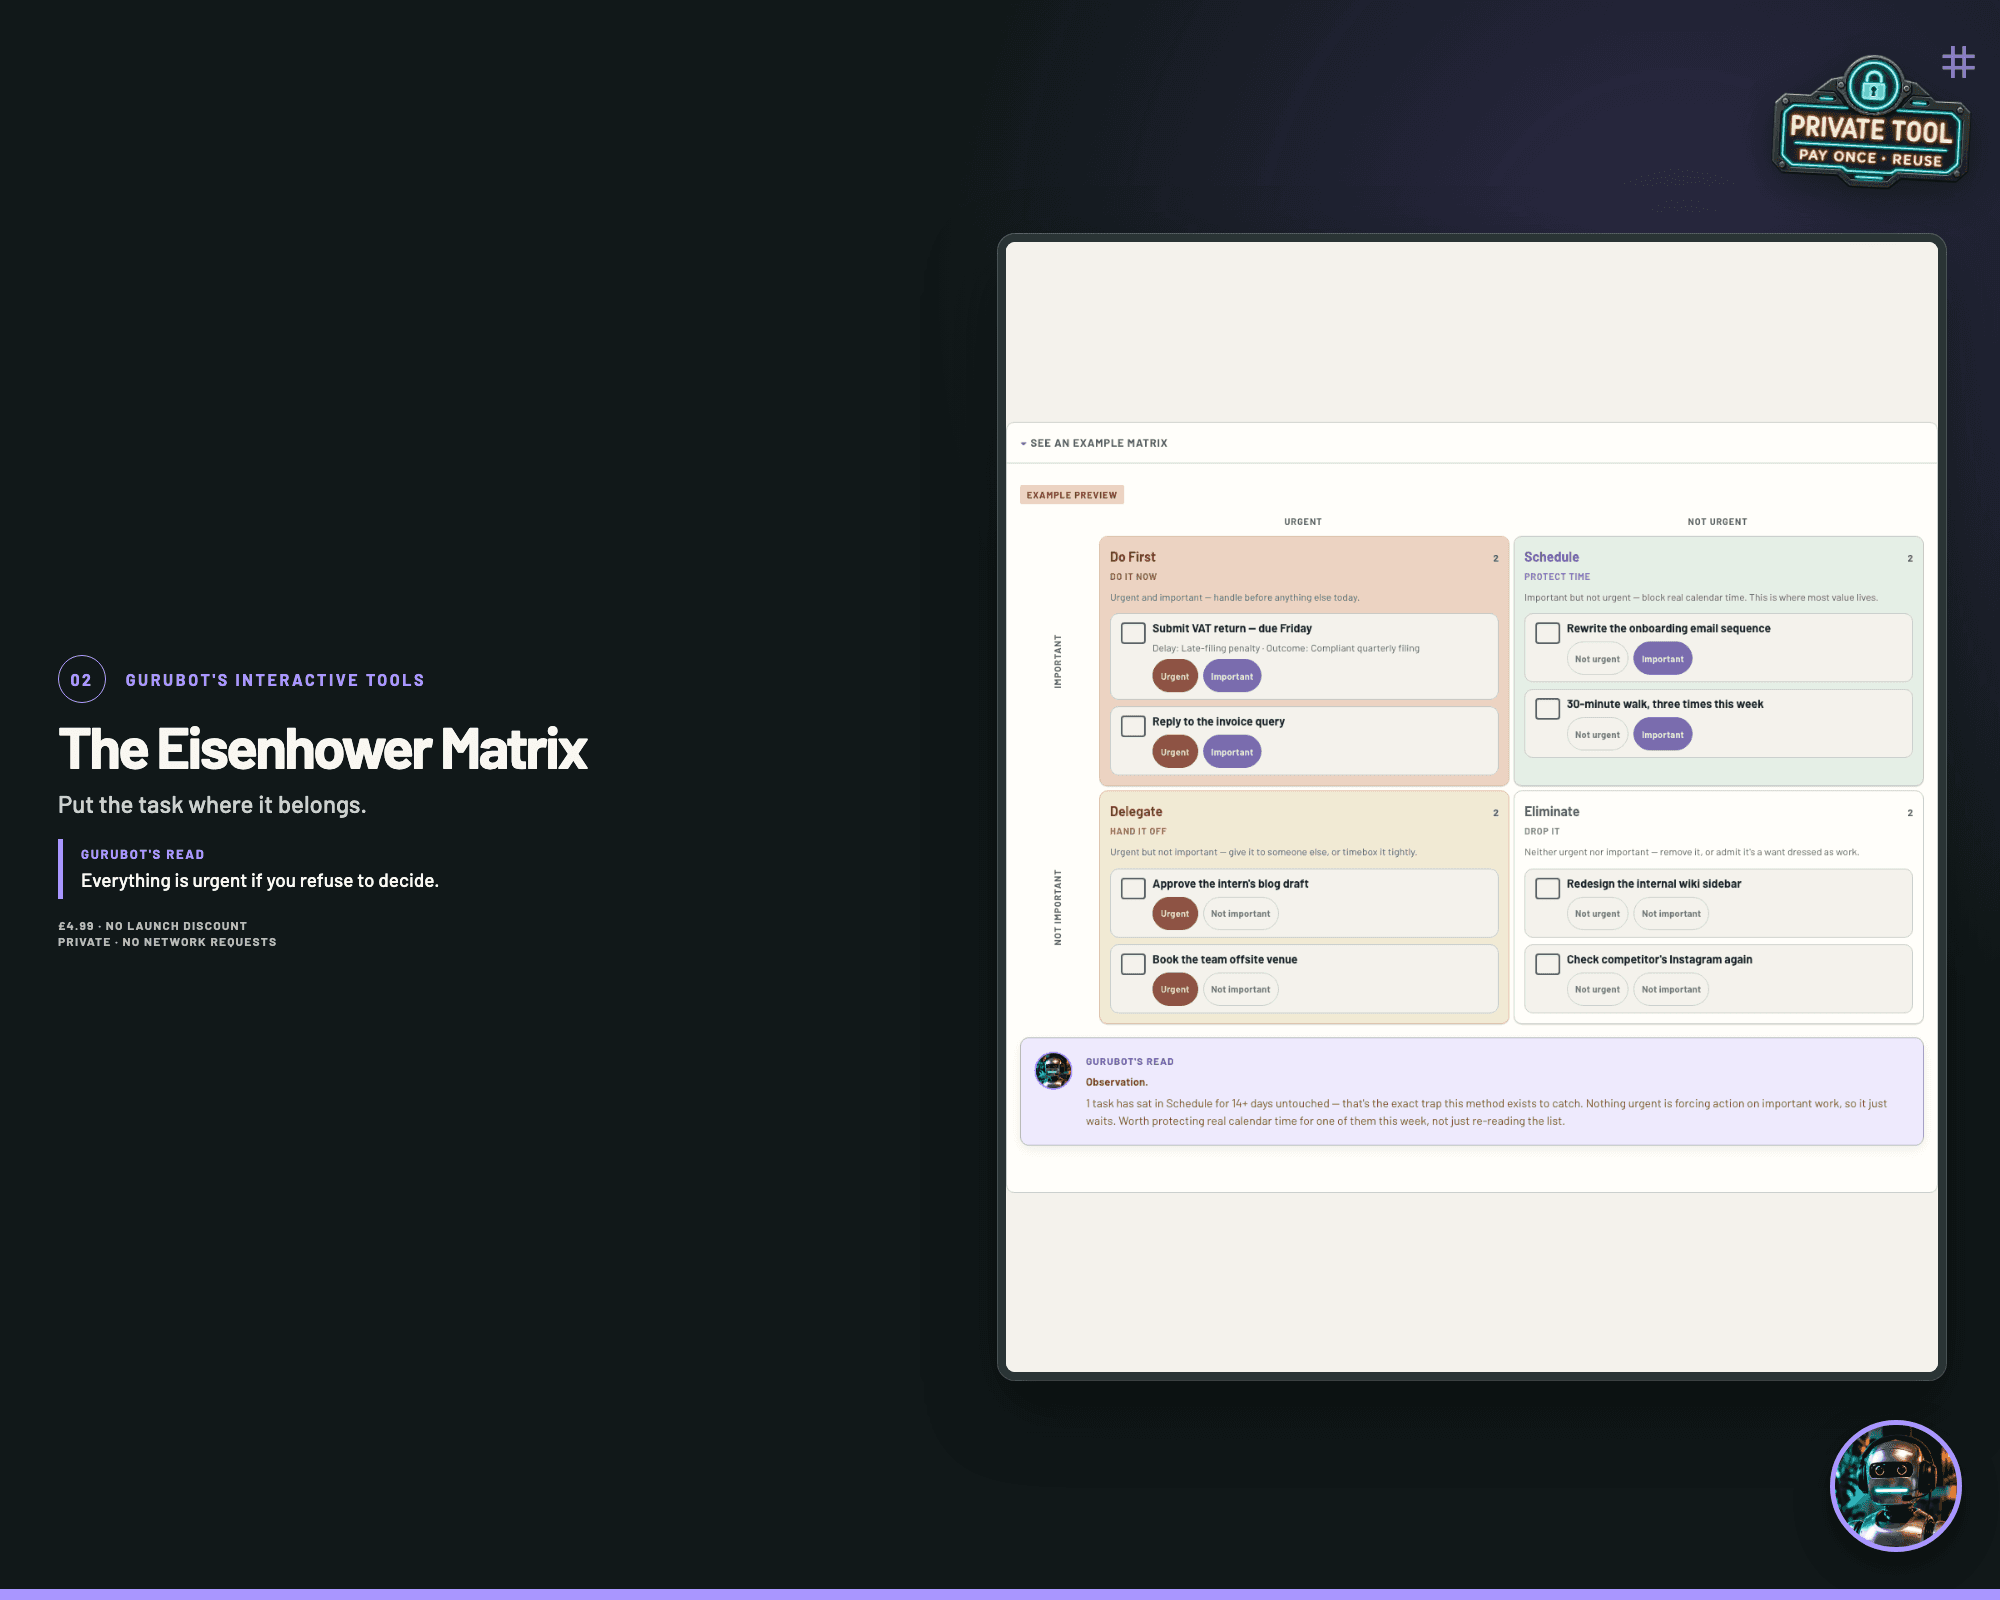Toggle Not important on intern's blog draft

[x=1240, y=914]
